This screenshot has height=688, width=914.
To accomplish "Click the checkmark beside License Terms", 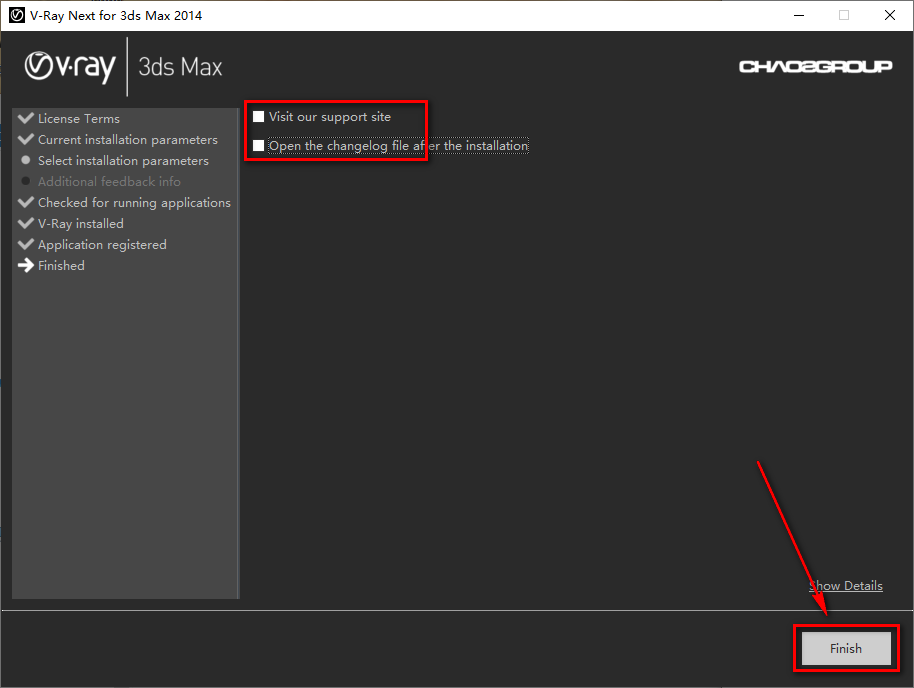I will point(25,117).
